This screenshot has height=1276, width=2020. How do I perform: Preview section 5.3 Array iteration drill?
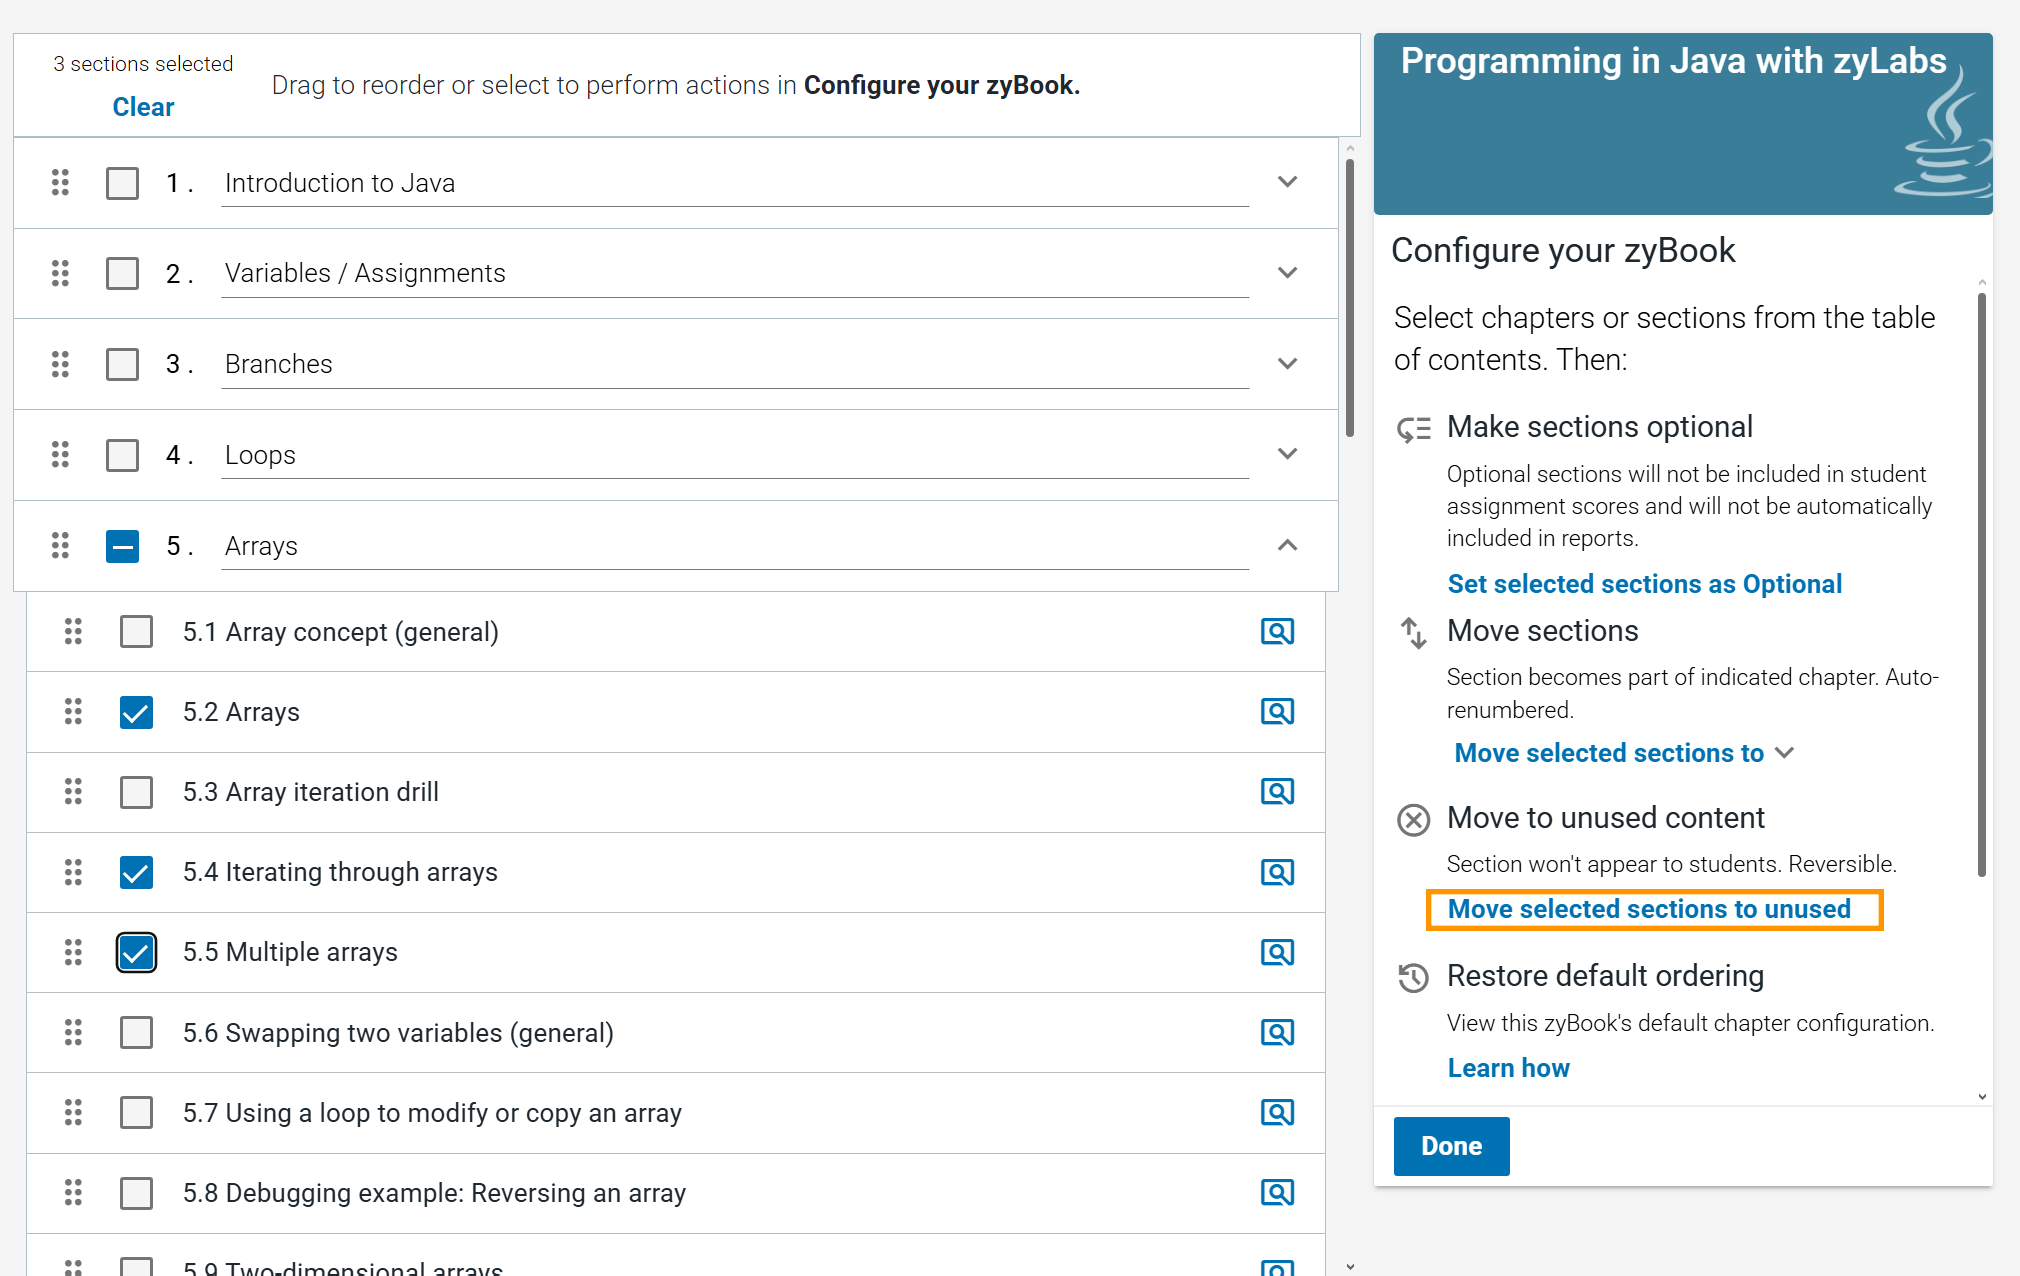click(1277, 791)
